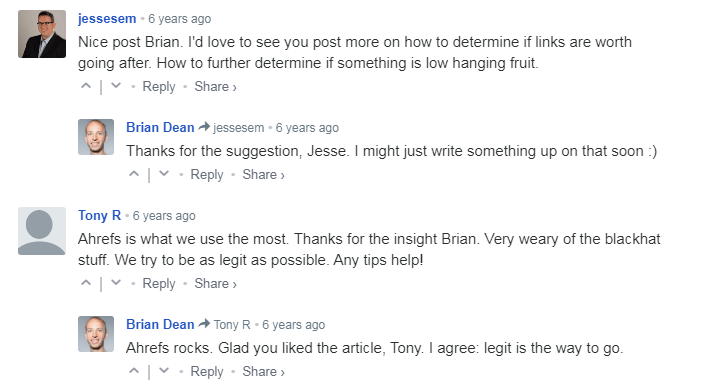Upvote Brian Dean's reply to jessesem
Viewport: 716px width, 387px height.
click(x=134, y=173)
